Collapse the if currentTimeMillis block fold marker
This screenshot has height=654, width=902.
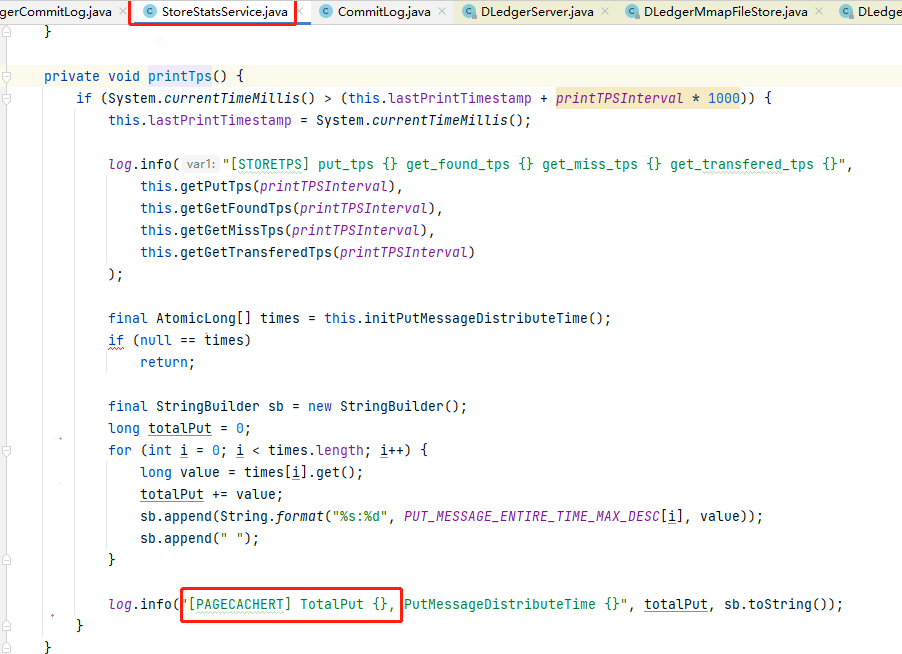(6, 98)
